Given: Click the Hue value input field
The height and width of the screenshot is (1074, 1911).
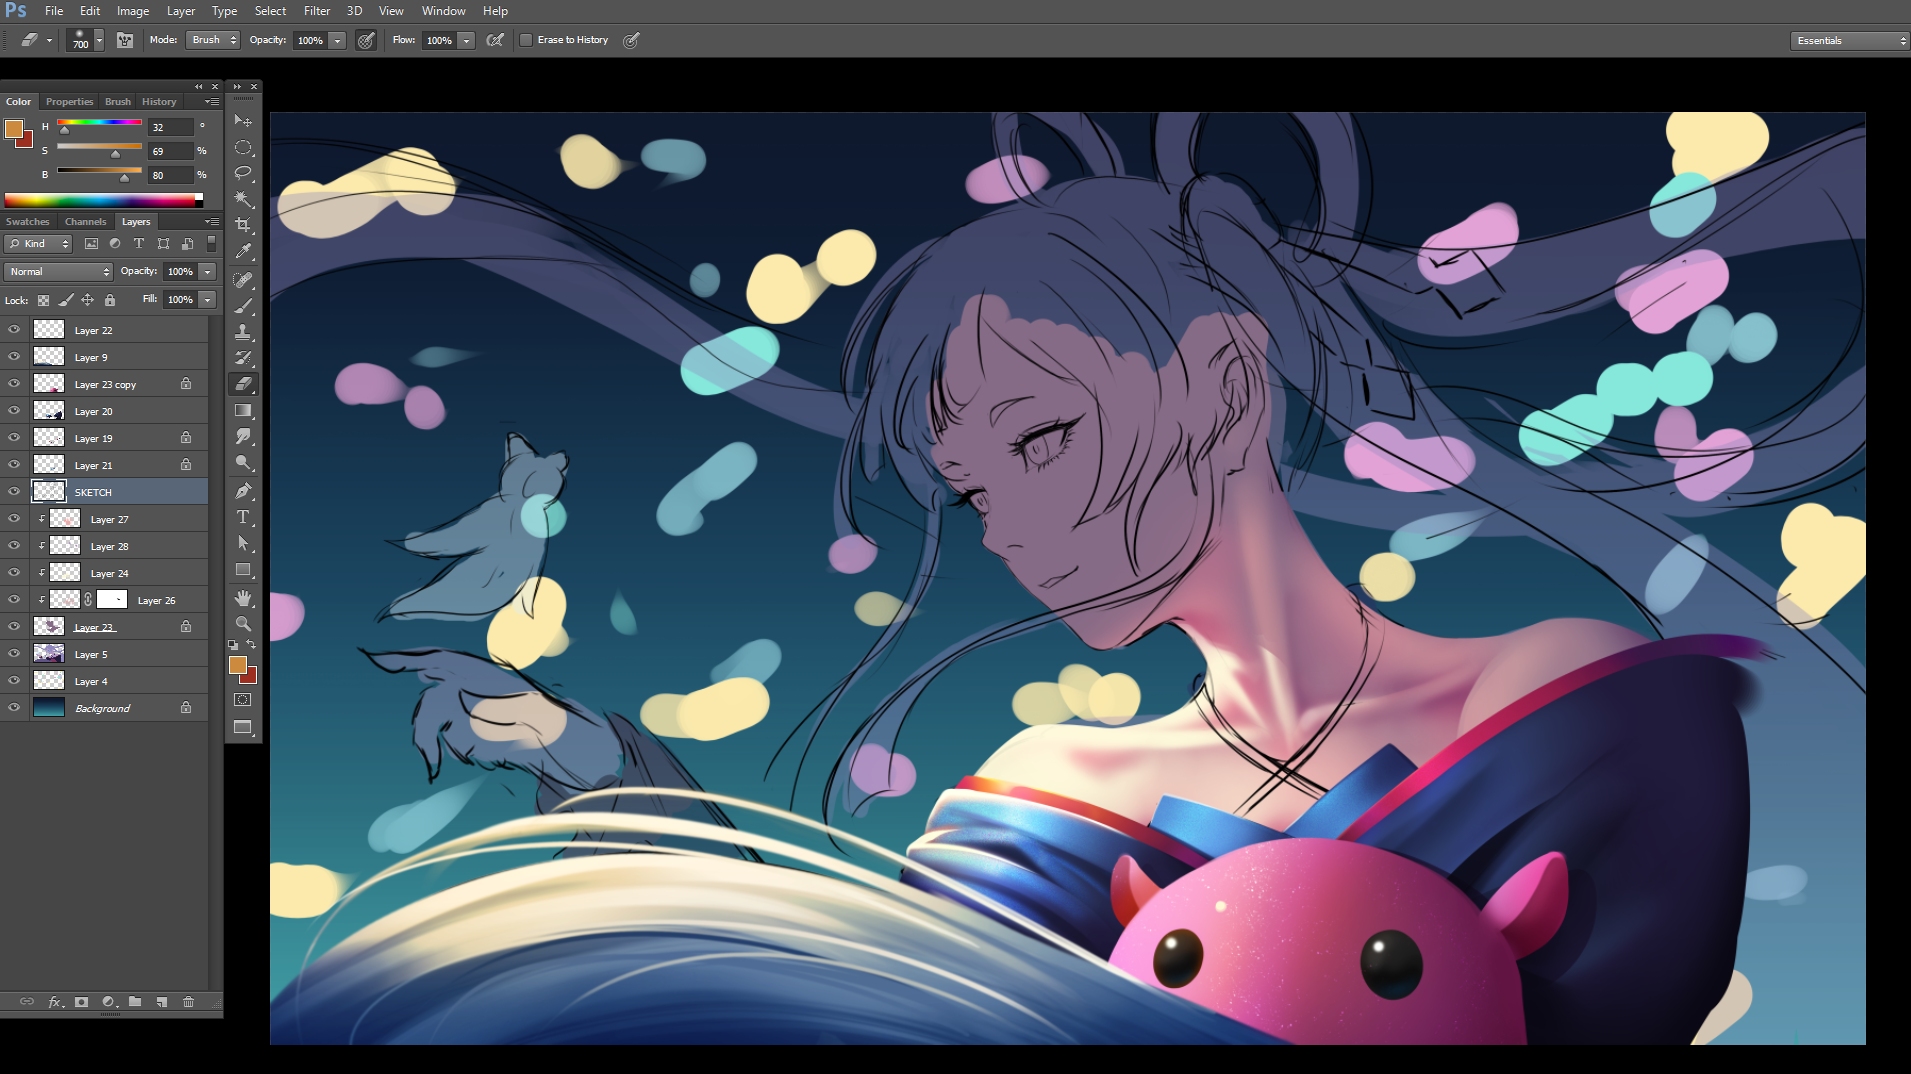Looking at the screenshot, I should pos(169,127).
